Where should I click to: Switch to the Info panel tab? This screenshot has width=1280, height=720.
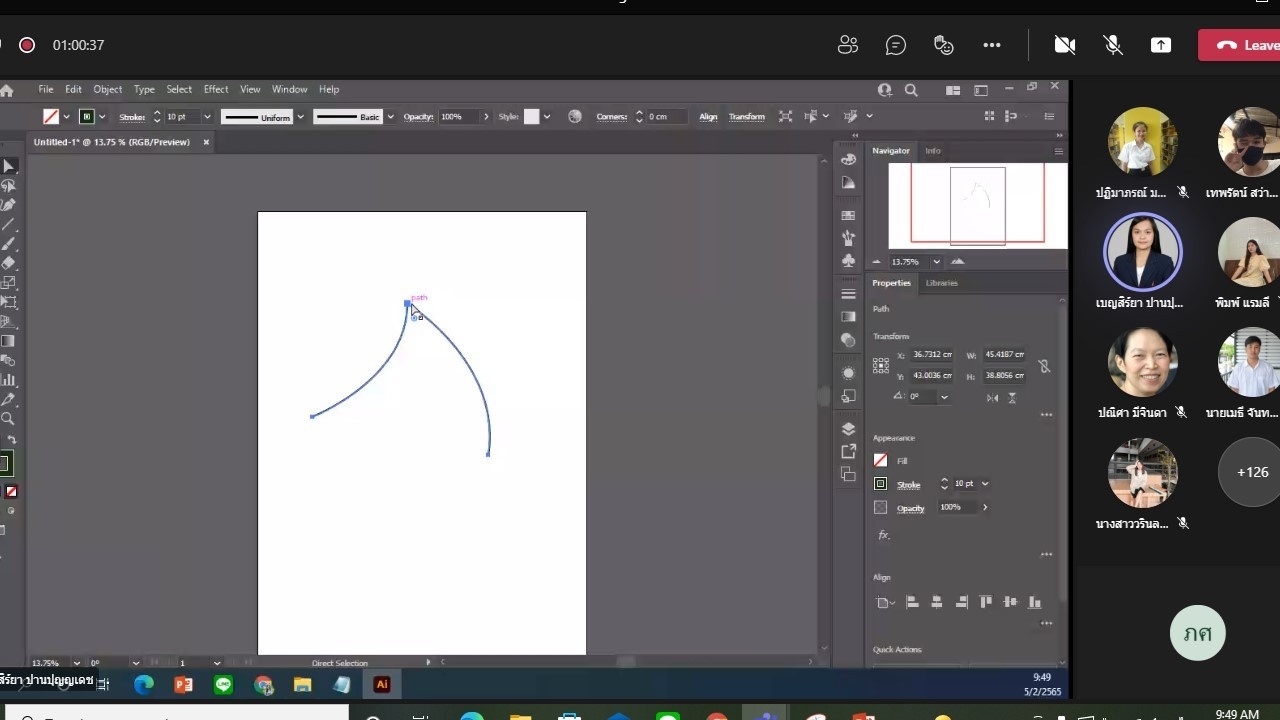pyautogui.click(x=933, y=151)
